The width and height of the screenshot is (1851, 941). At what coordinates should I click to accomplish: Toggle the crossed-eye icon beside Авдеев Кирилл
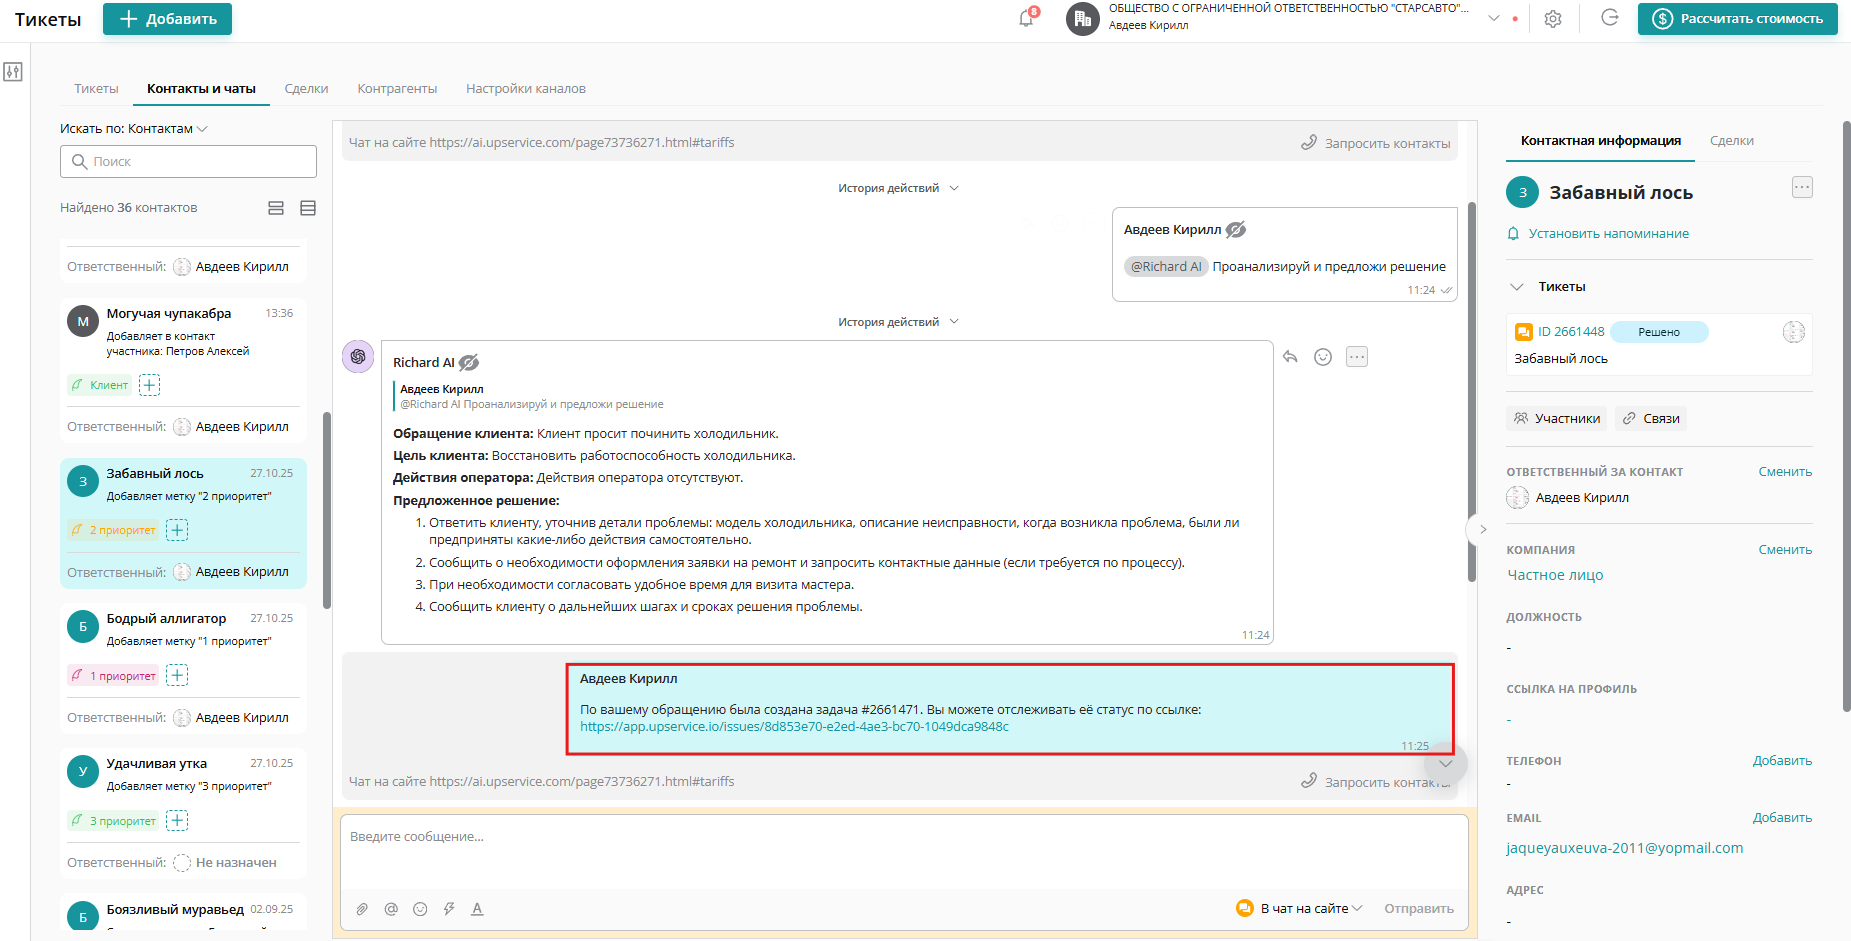coord(1236,229)
